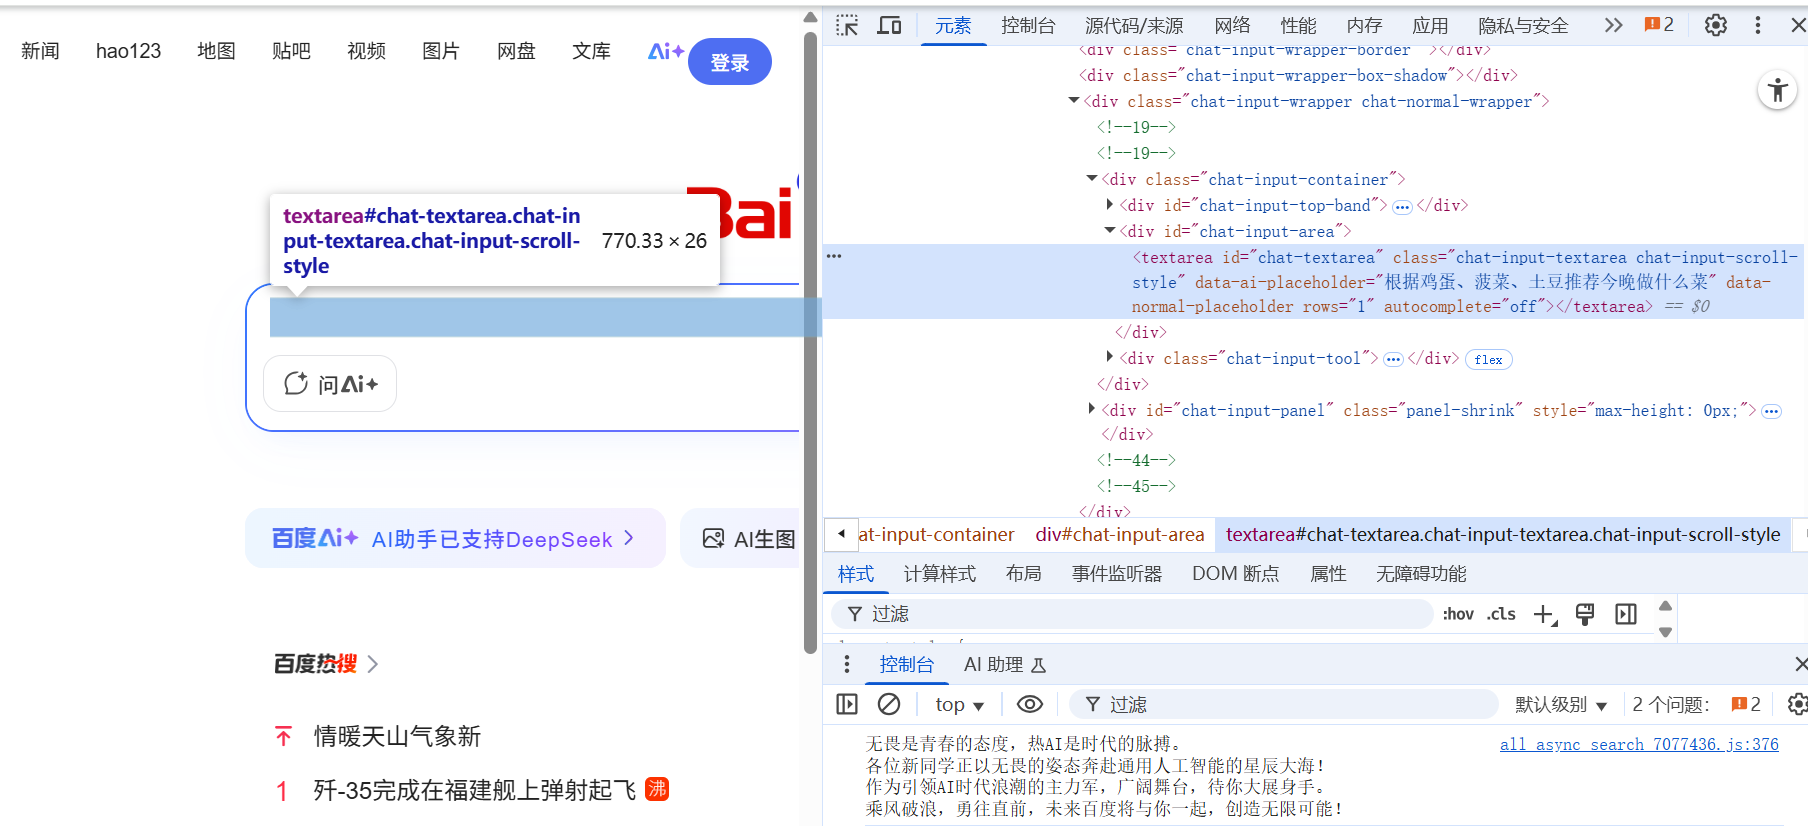Open the Privacy and security tab
Viewport: 1808px width, 826px height.
tap(1523, 26)
